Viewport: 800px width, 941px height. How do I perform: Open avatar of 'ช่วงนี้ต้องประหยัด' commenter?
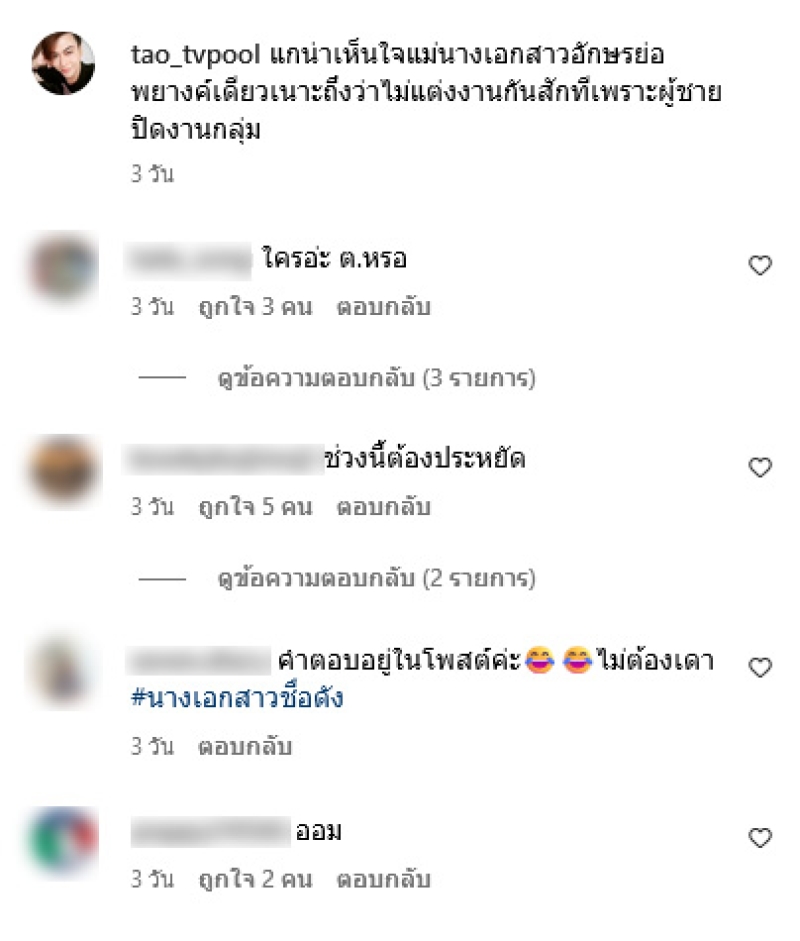63,470
